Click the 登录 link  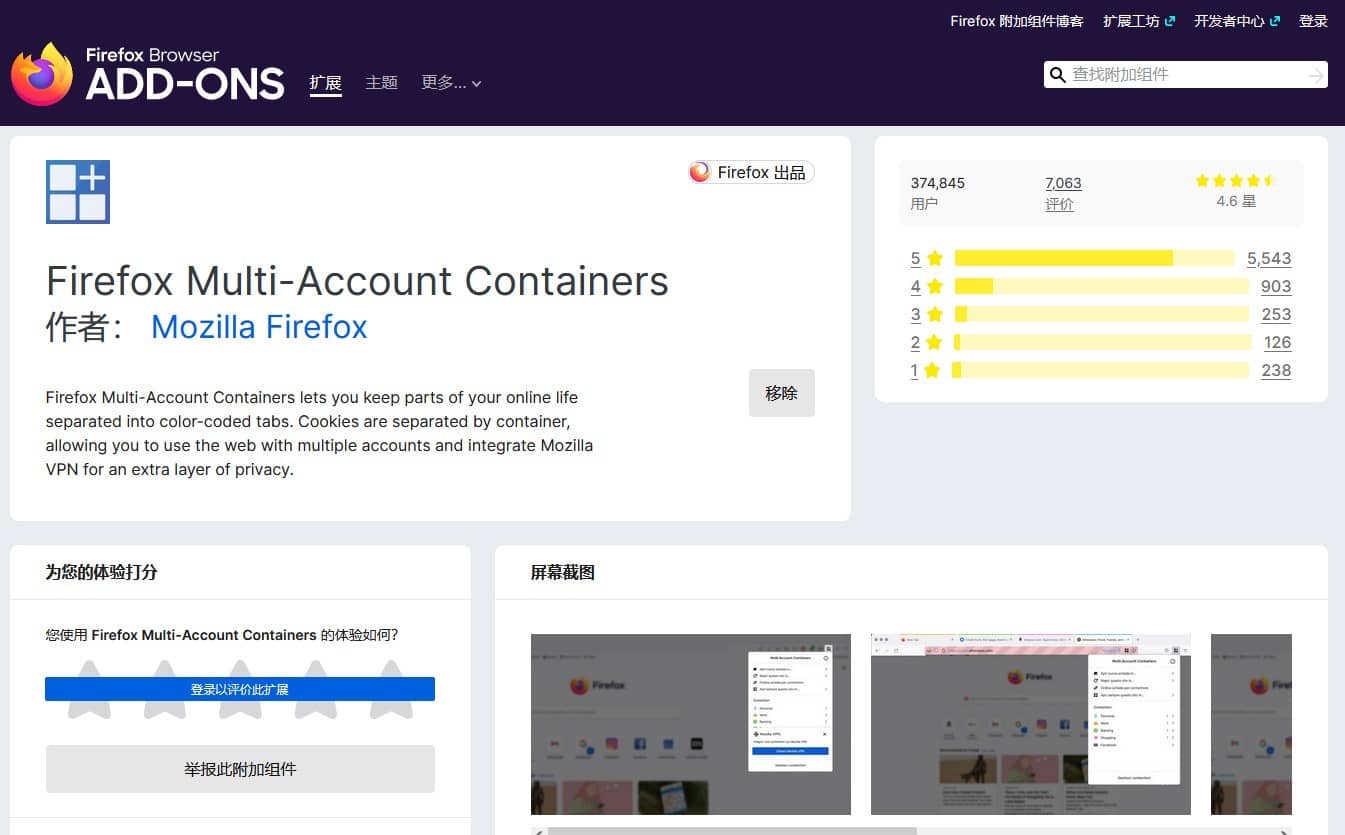(1312, 21)
